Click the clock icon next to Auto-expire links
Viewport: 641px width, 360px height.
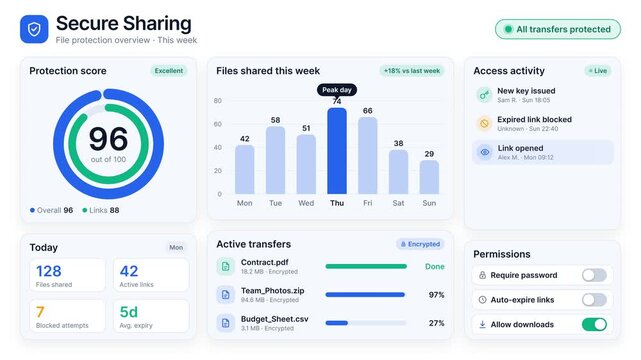coord(482,300)
